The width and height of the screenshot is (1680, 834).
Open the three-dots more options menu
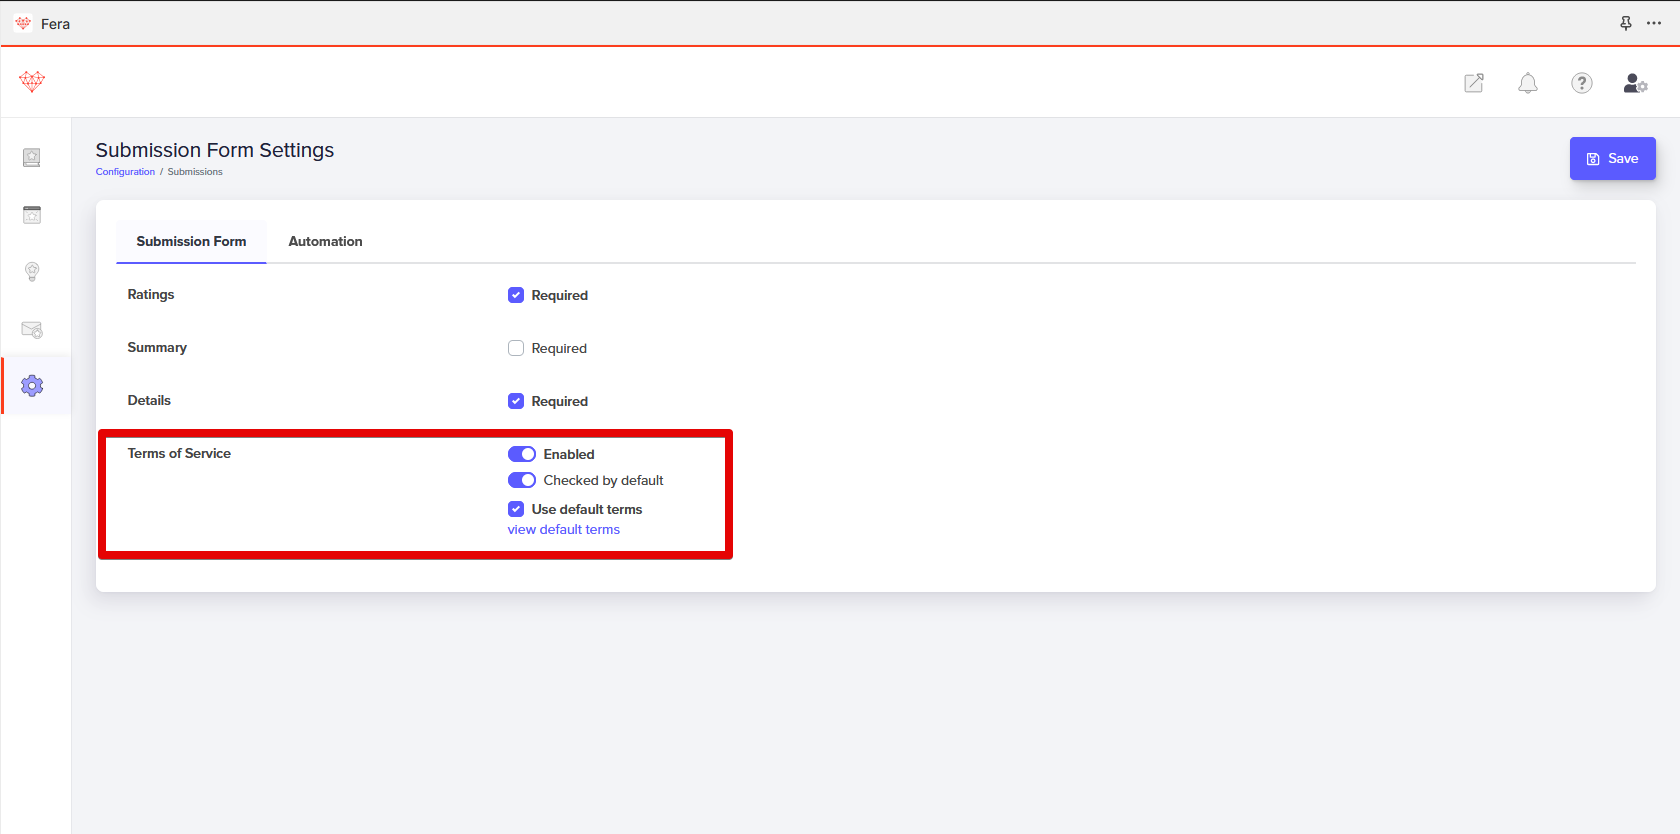(1654, 23)
